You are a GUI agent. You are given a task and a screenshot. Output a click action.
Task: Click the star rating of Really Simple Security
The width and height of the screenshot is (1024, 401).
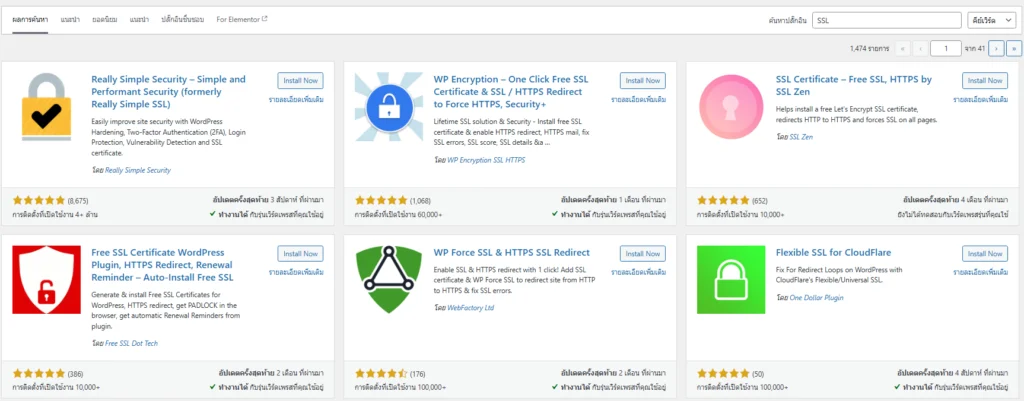(39, 200)
